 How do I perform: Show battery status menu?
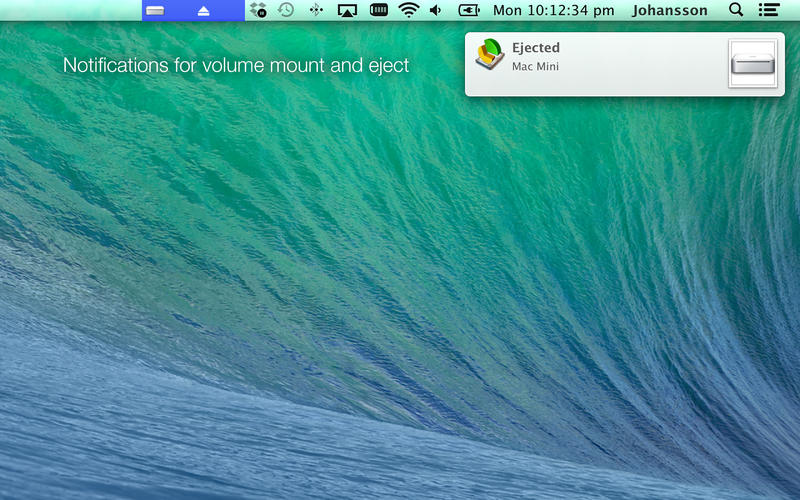pos(468,10)
